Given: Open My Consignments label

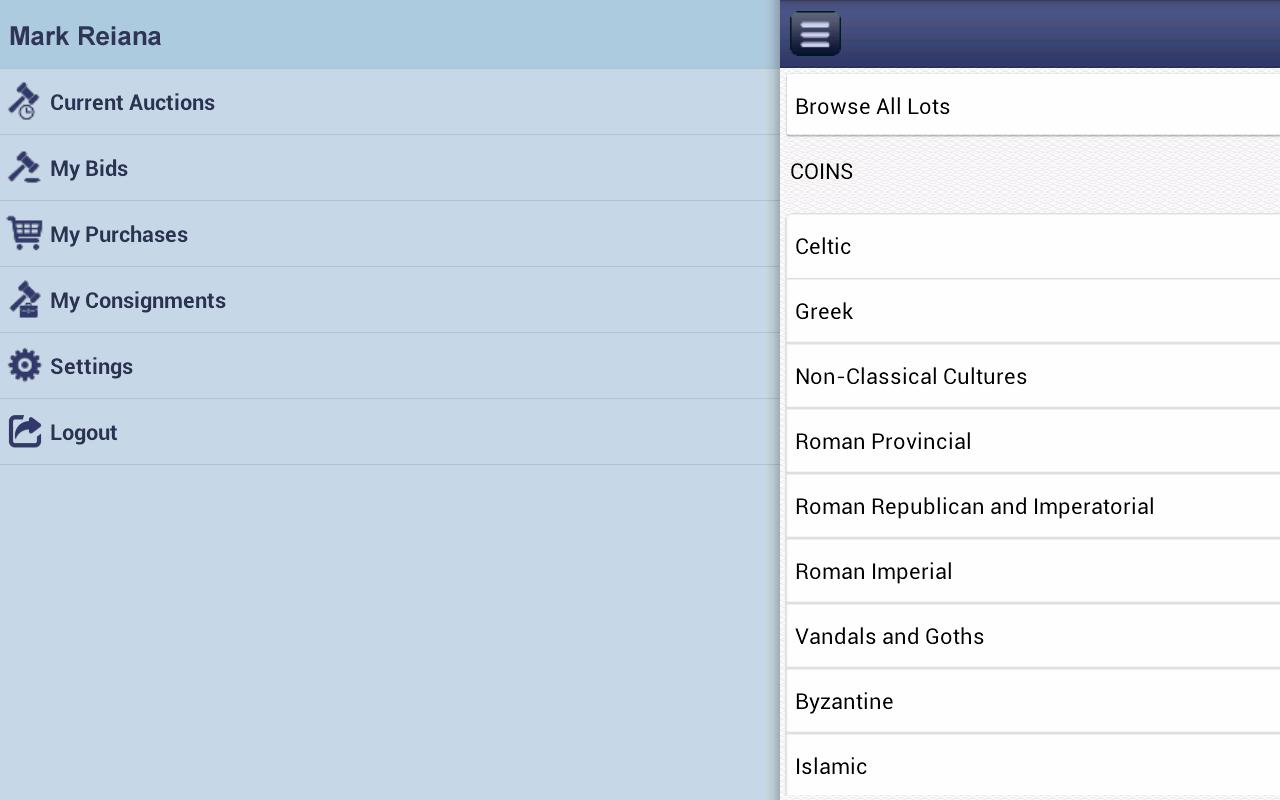Looking at the screenshot, I should [x=138, y=300].
